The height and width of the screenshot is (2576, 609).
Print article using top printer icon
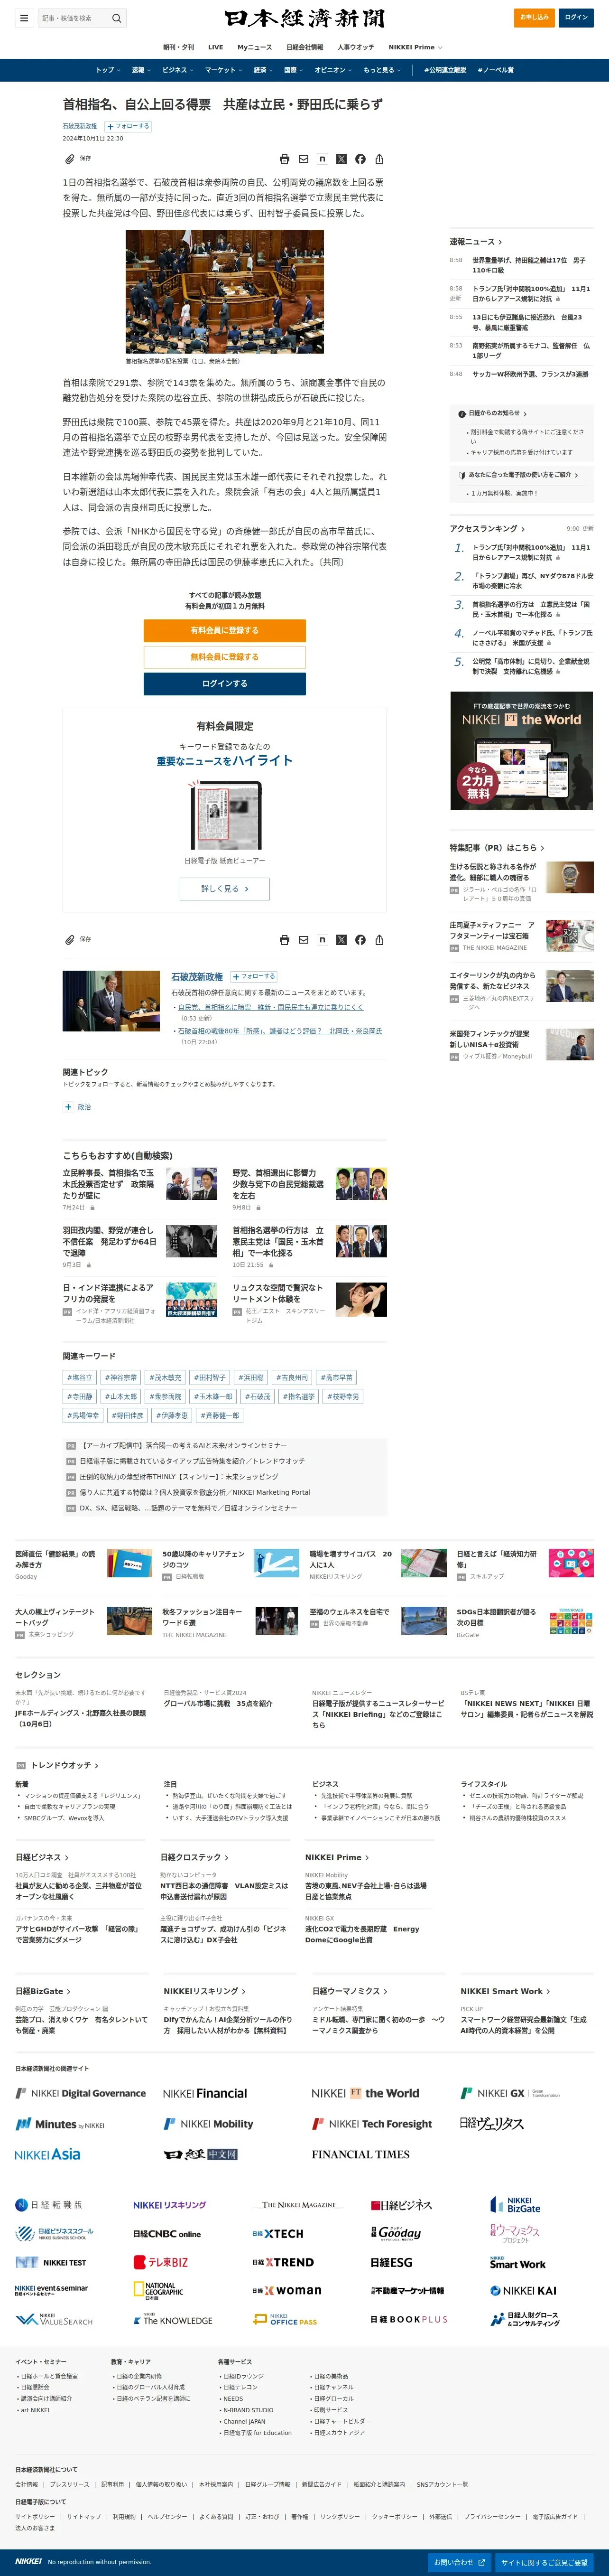(x=284, y=159)
